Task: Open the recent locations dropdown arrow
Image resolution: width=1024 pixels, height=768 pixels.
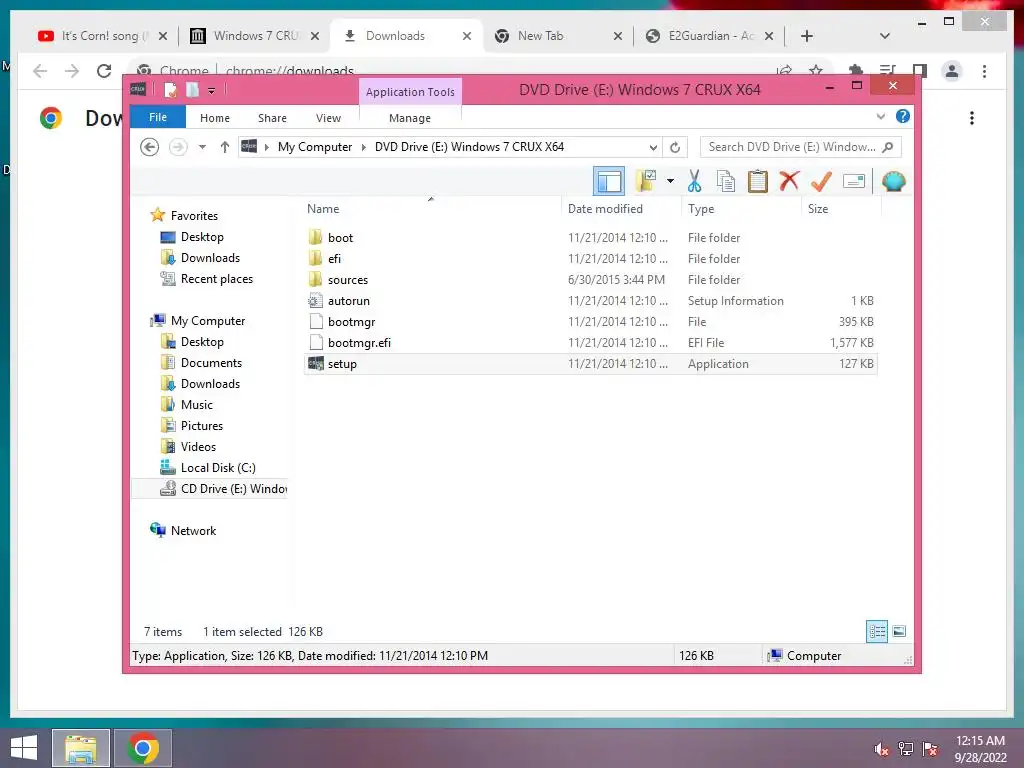Action: tap(202, 147)
